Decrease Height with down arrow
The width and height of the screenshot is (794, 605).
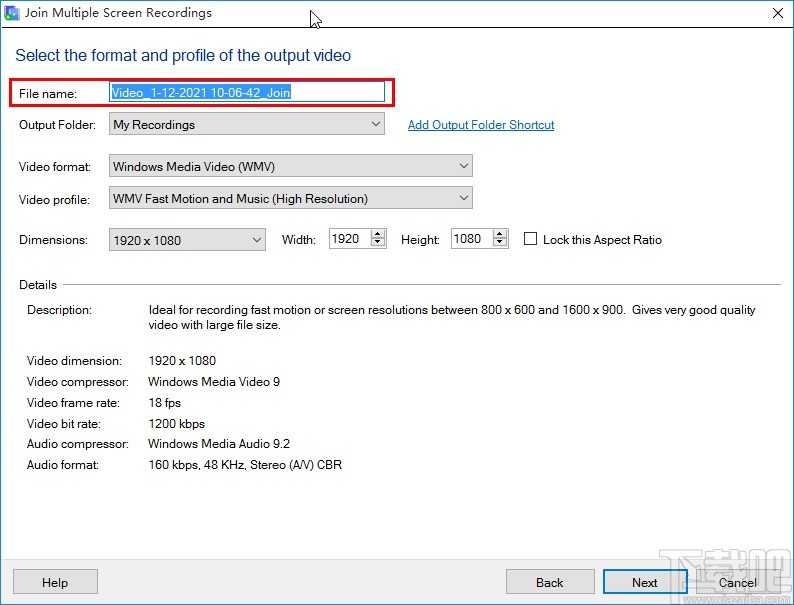click(500, 243)
